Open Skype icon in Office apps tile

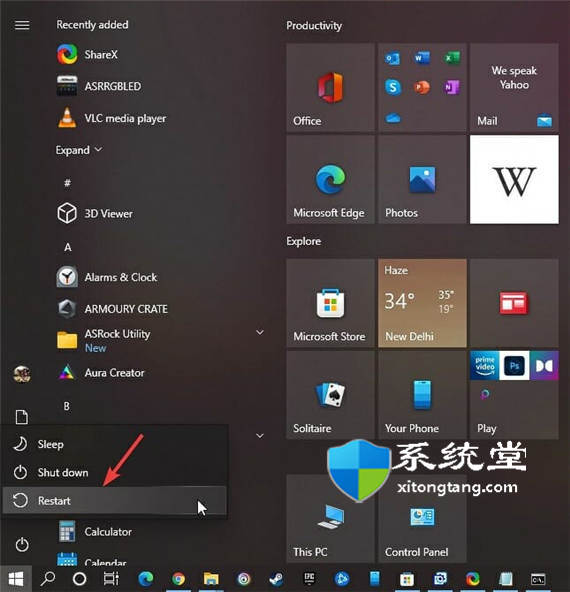pos(393,87)
